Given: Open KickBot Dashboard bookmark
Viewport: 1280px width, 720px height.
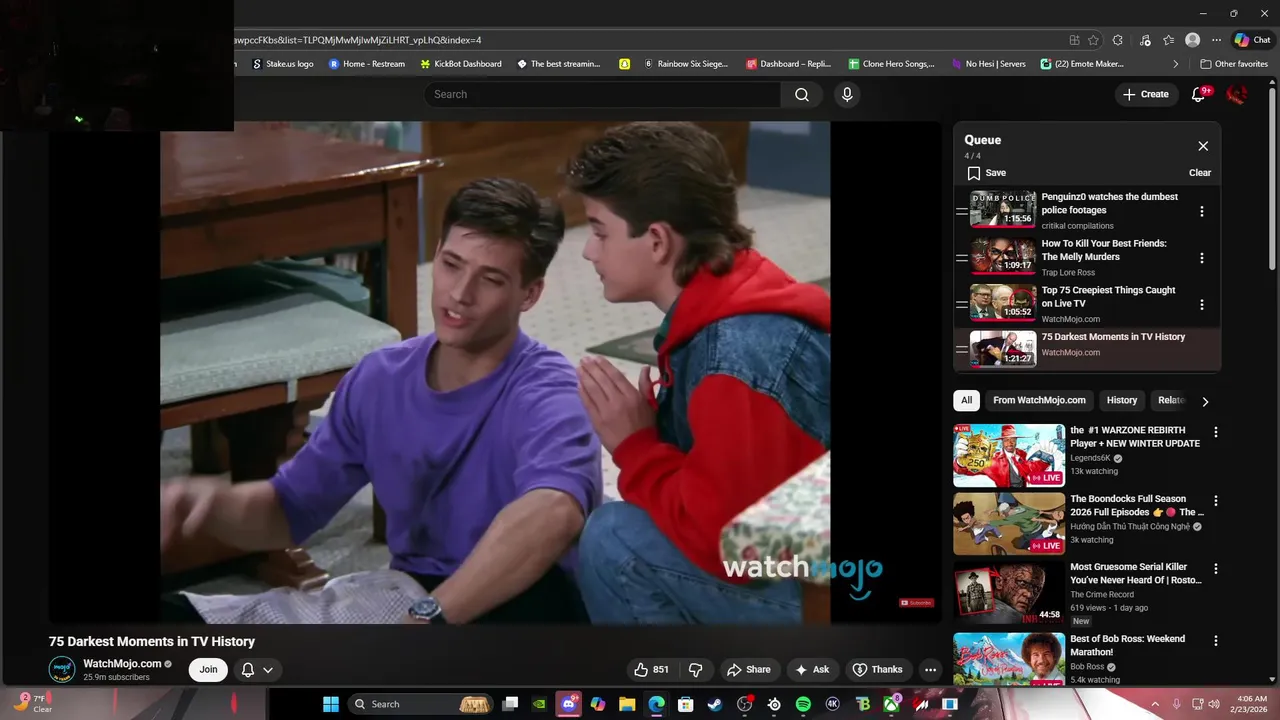Looking at the screenshot, I should tap(461, 64).
